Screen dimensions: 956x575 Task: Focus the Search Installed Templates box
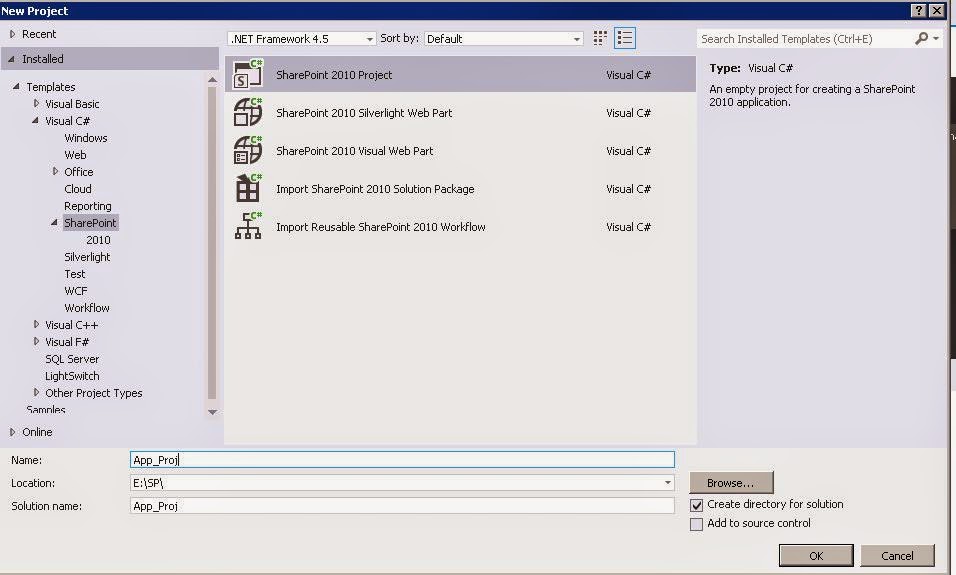(x=805, y=39)
